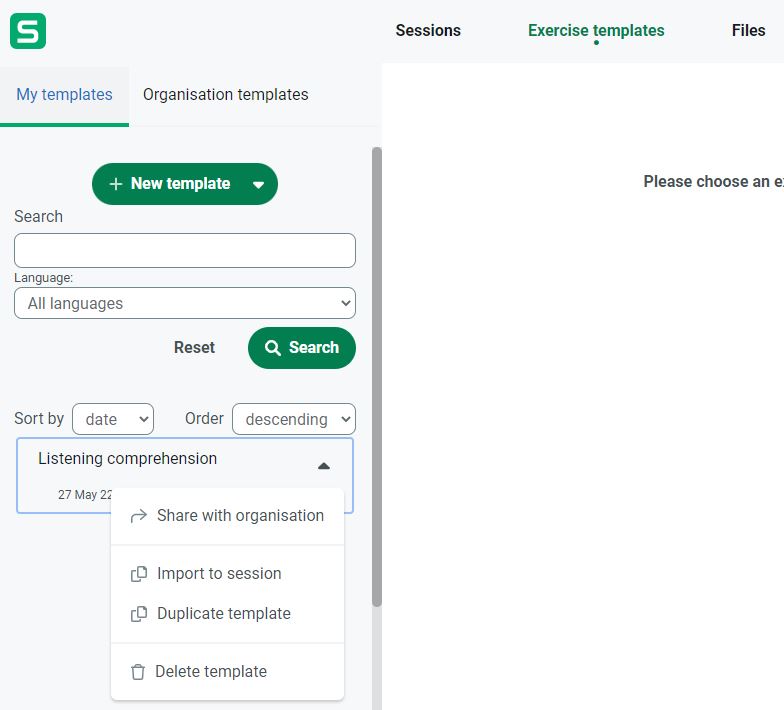Click the trash bin icon

click(138, 672)
